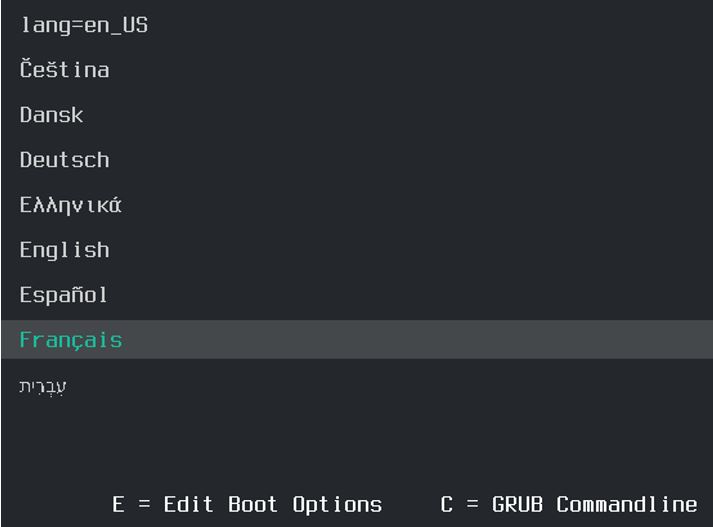Image resolution: width=713 pixels, height=527 pixels.
Task: Pick the Spanish language row
Action: pos(63,295)
